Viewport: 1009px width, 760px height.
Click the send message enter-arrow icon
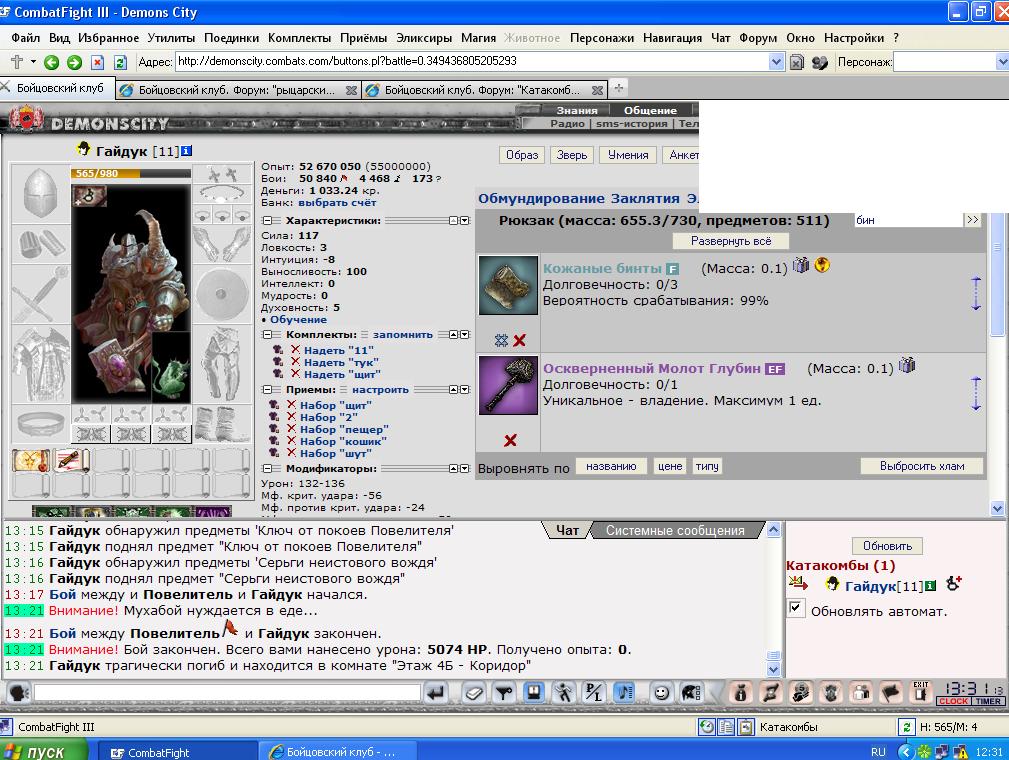point(436,692)
